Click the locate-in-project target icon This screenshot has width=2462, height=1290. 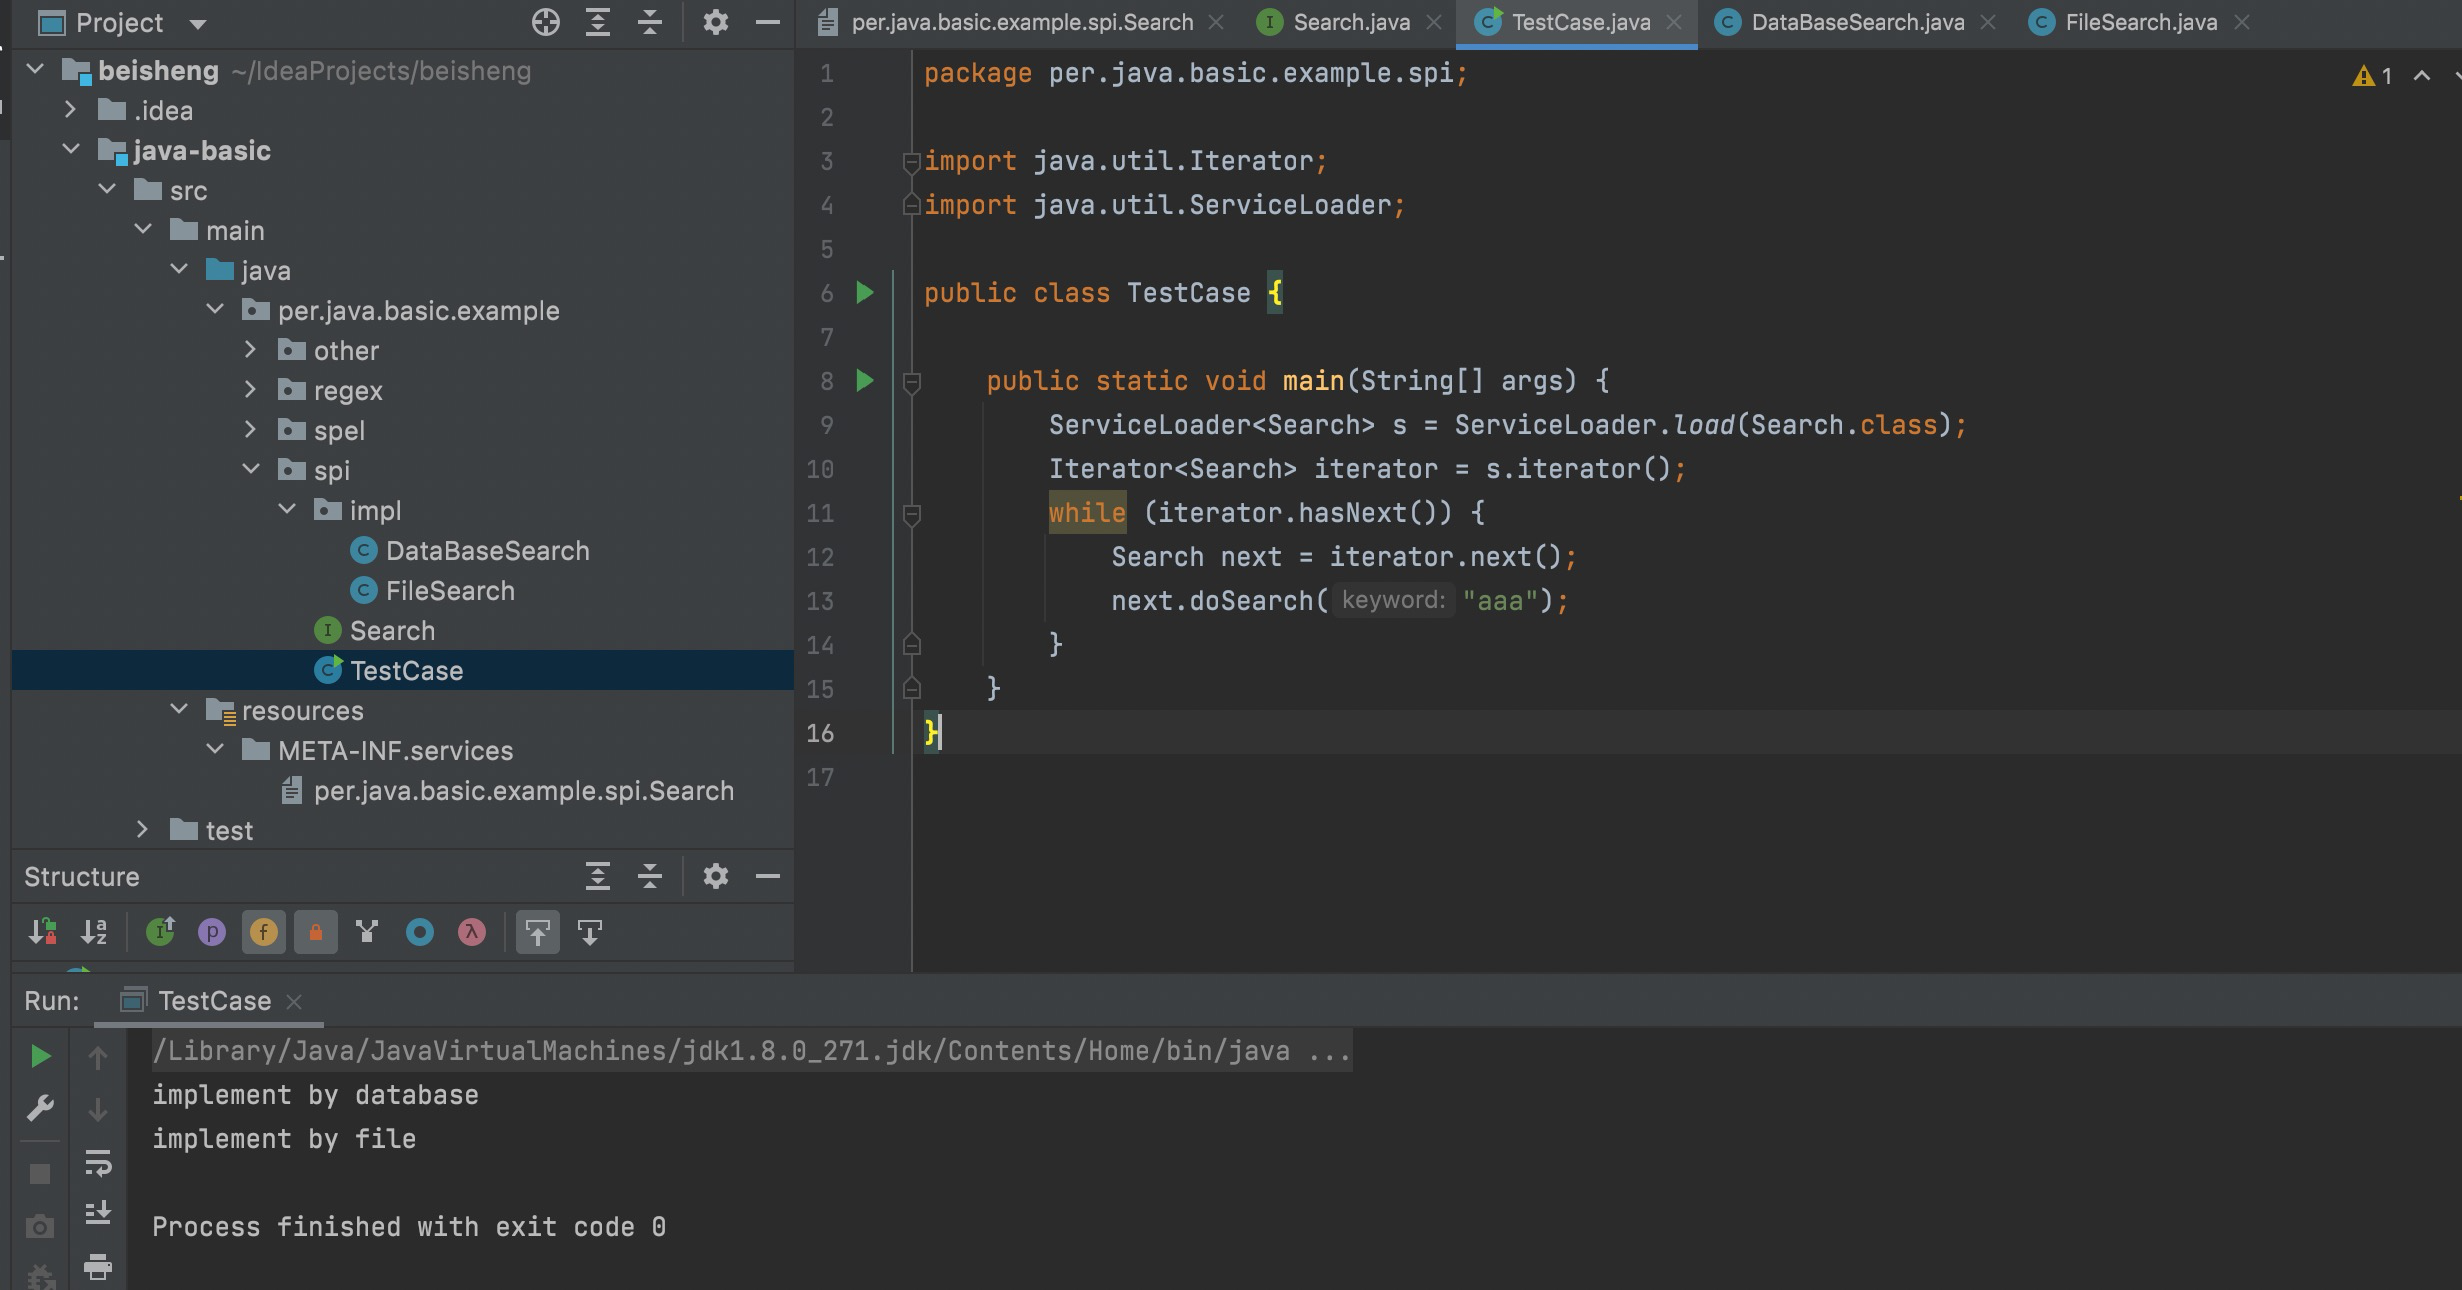click(x=546, y=22)
